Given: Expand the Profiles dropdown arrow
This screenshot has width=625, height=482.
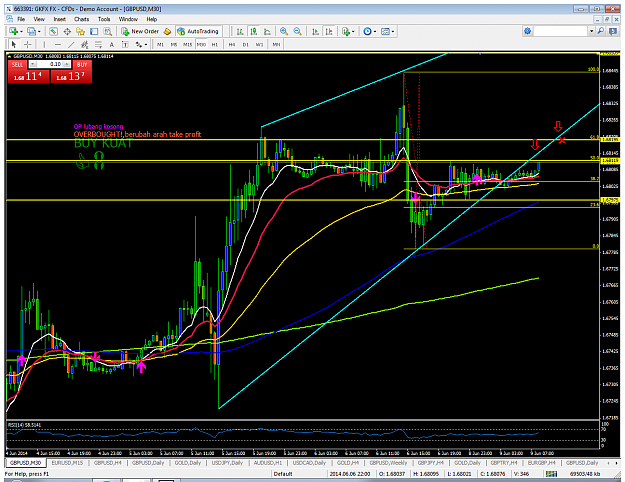Looking at the screenshot, I should tap(39, 31).
